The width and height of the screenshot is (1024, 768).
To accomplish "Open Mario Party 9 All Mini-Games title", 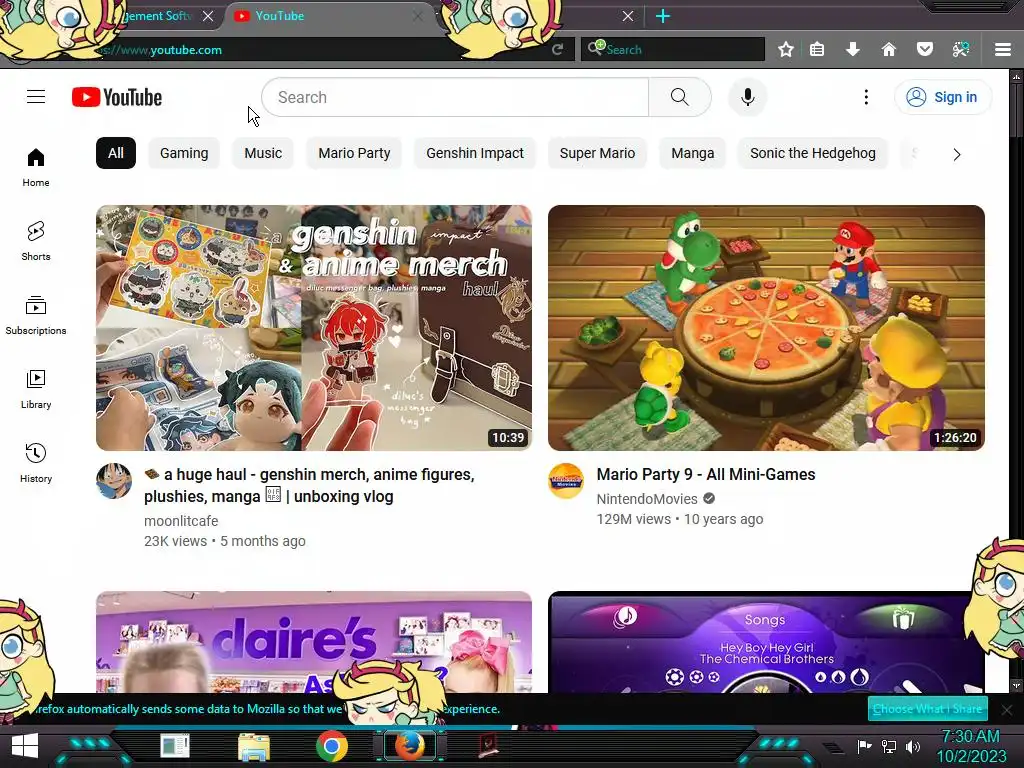I will pos(706,474).
